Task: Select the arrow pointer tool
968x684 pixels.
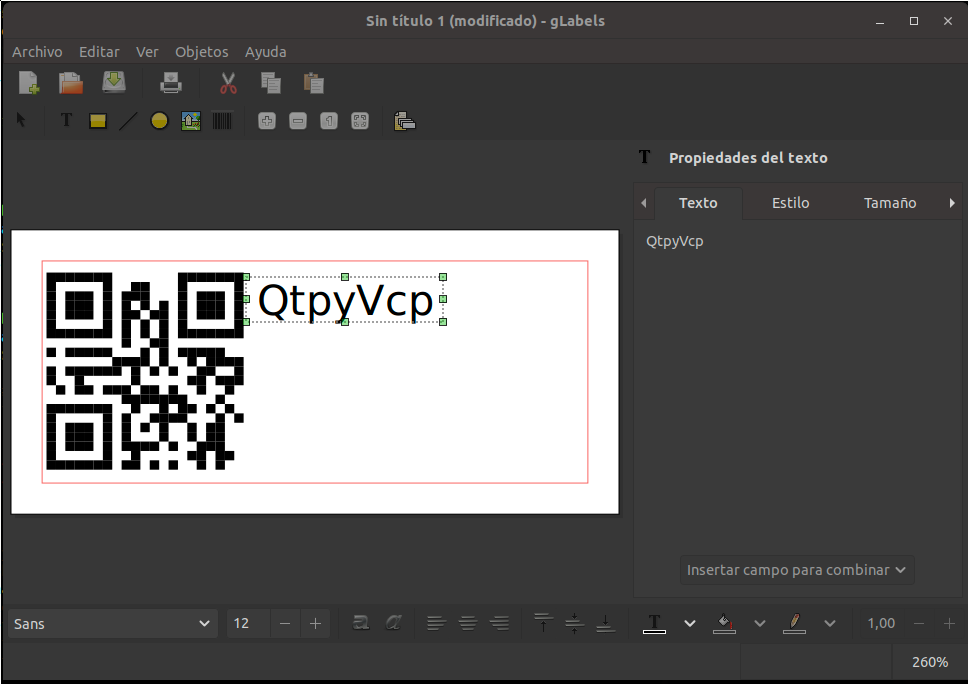Action: [x=21, y=120]
